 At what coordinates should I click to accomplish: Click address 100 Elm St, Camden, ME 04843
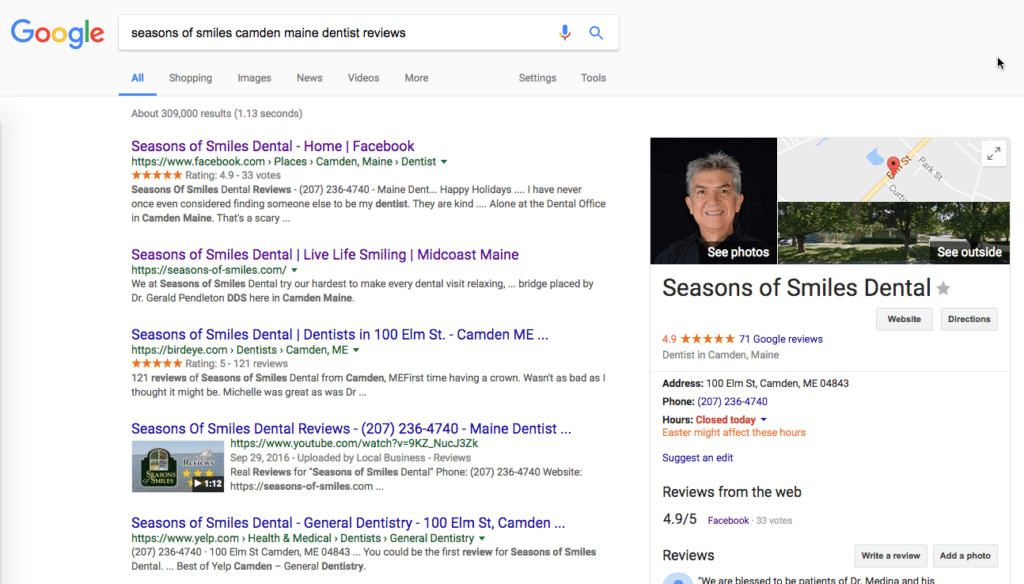click(777, 383)
